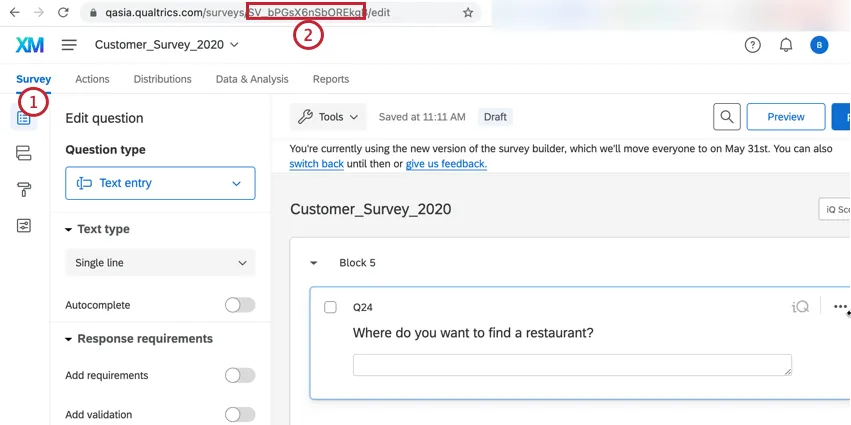Screen dimensions: 851x425
Task: Click the Preview button
Action: point(785,117)
